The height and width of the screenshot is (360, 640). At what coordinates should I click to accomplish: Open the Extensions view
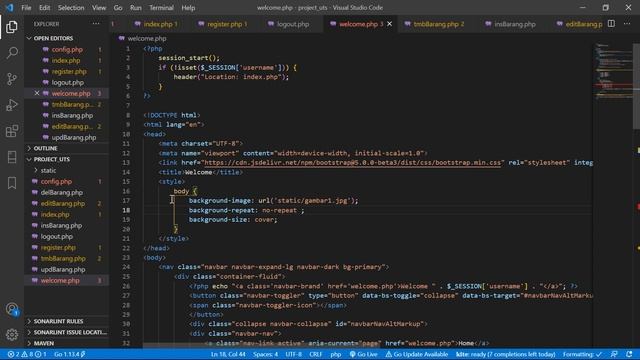pyautogui.click(x=12, y=131)
